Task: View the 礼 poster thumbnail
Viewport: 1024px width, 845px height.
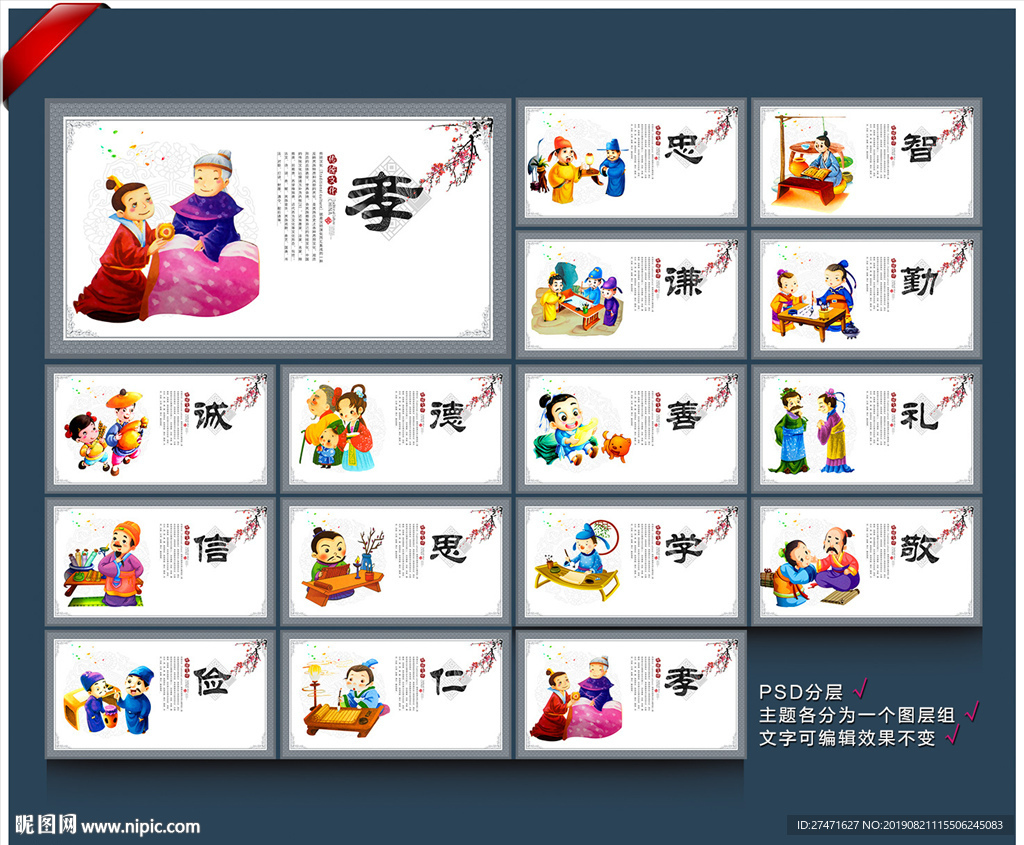Action: 867,429
